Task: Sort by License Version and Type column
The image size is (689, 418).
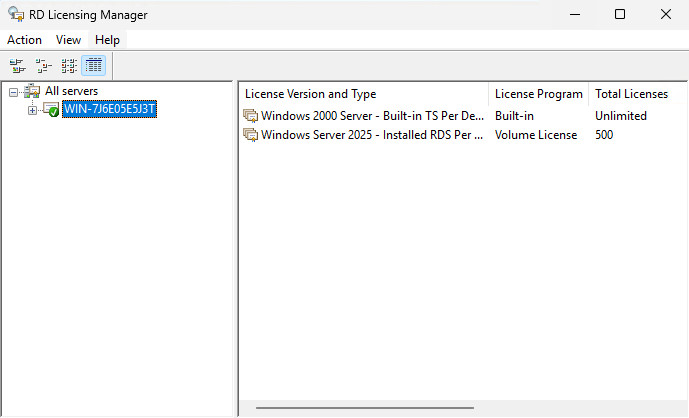Action: [x=364, y=94]
